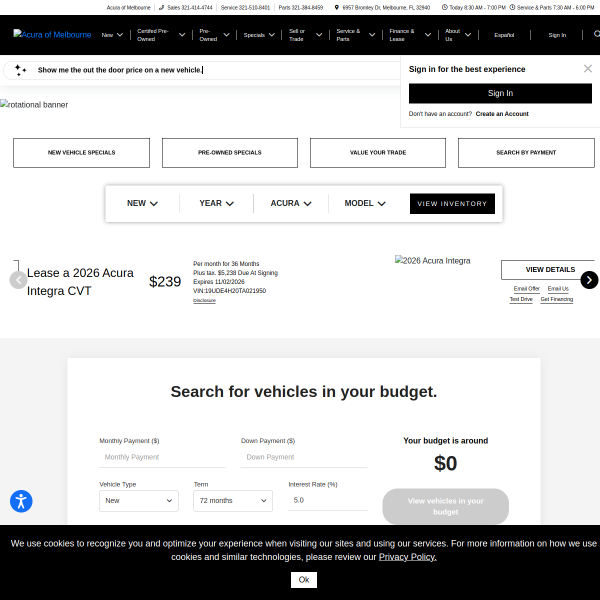The height and width of the screenshot is (600, 600).
Task: Click the "$239" lease price
Action: tap(165, 282)
